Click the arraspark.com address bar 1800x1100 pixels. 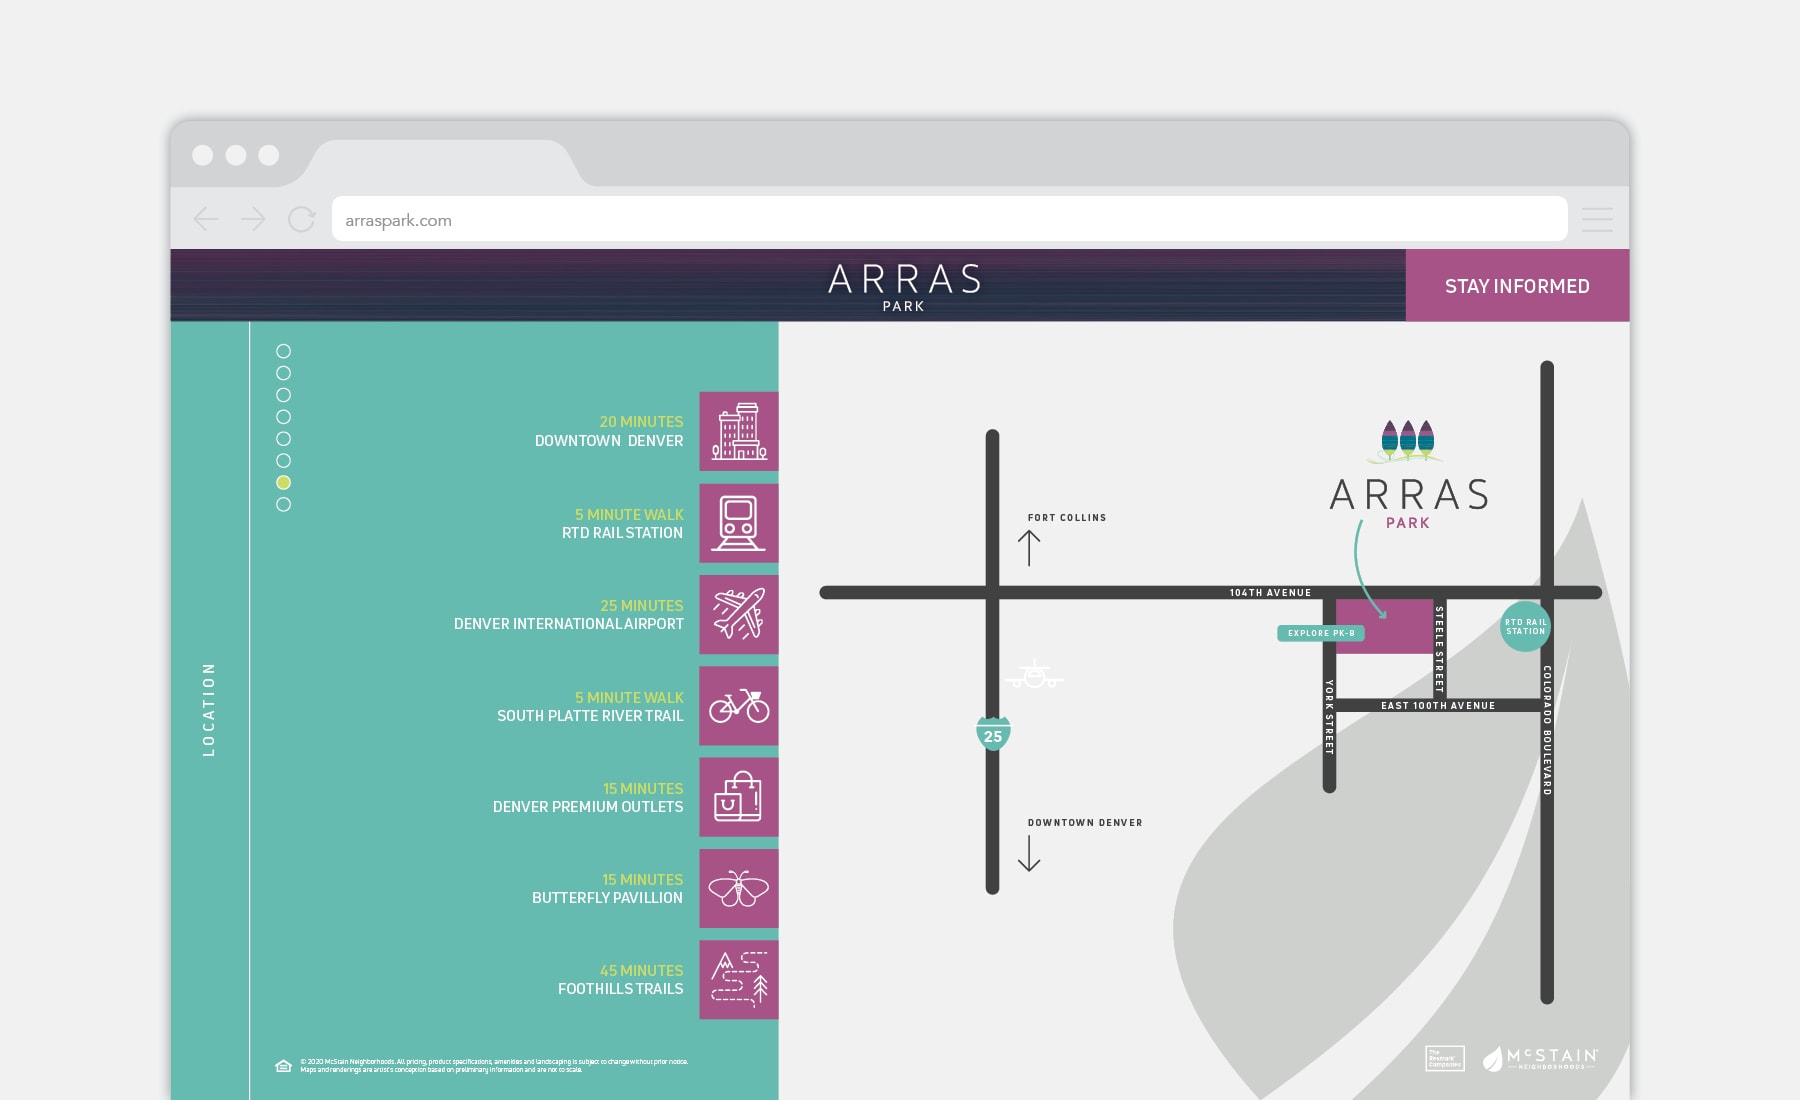(948, 219)
